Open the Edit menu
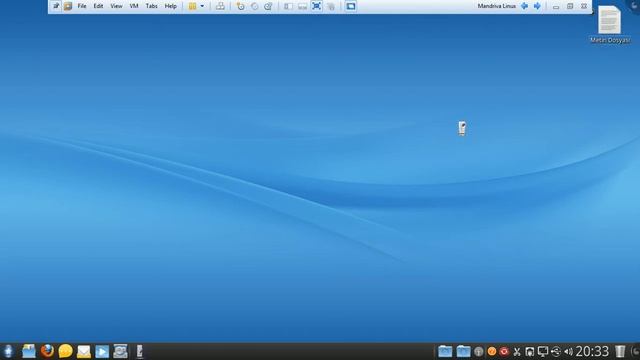Image resolution: width=640 pixels, height=360 pixels. point(98,6)
